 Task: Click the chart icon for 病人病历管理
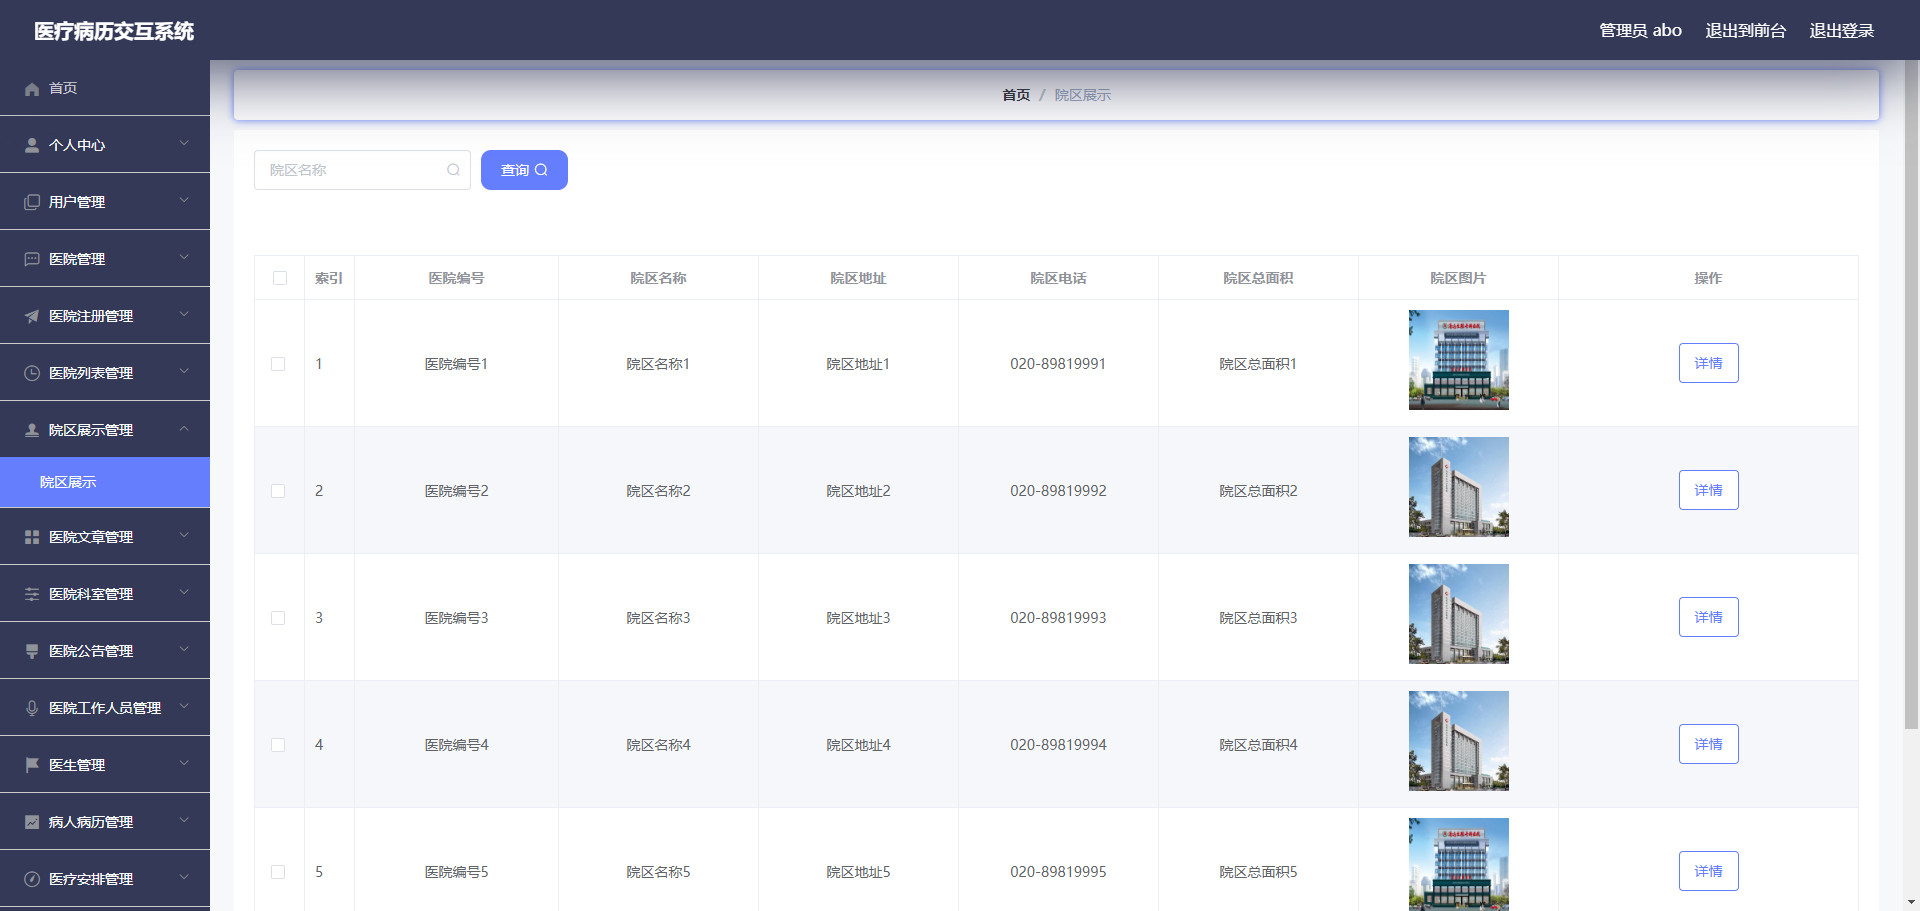(32, 822)
